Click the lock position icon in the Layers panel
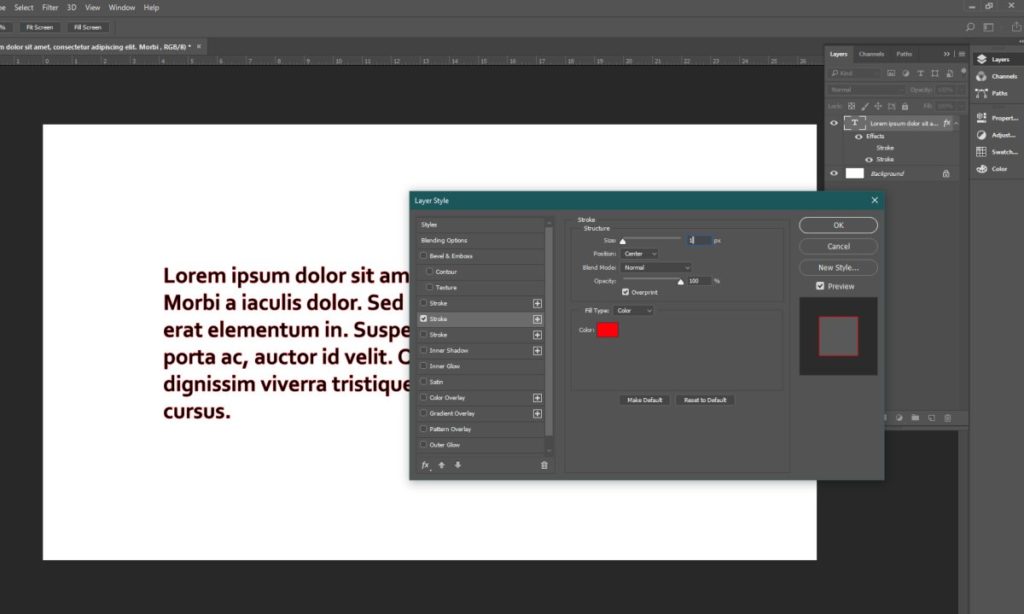The width and height of the screenshot is (1024, 614). pos(878,106)
